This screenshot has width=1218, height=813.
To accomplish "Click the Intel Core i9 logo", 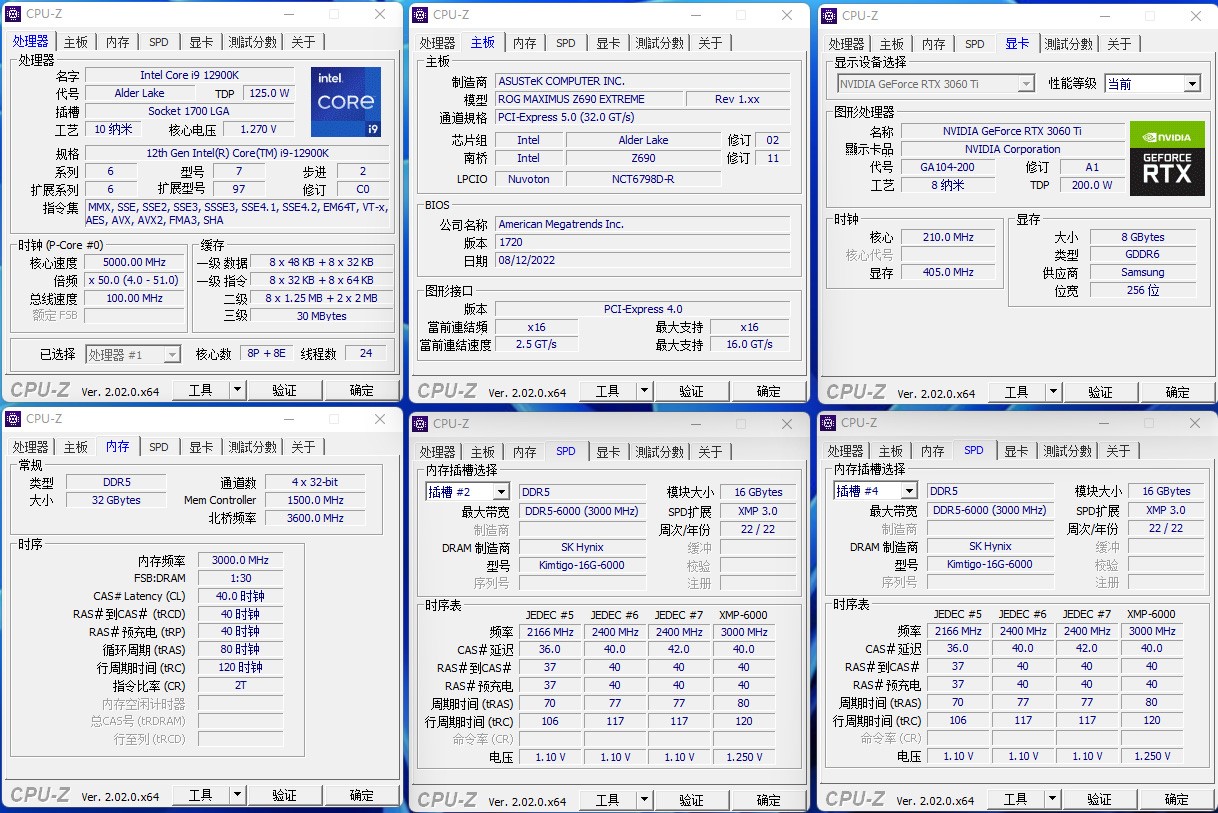I will point(345,102).
